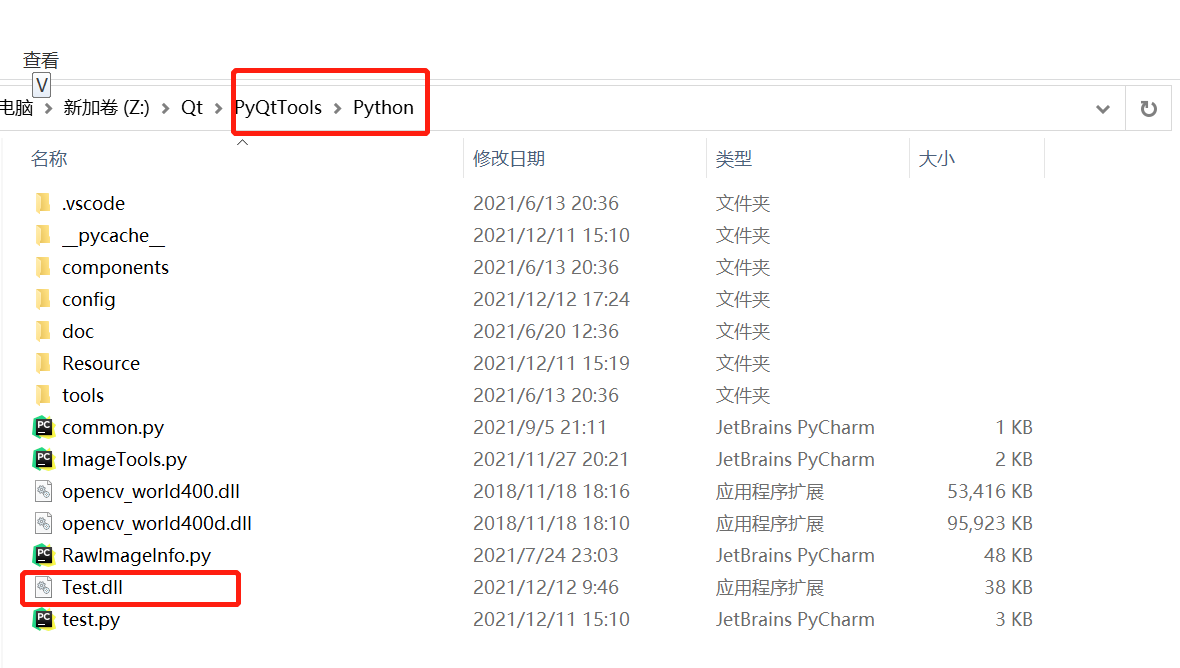
Task: Click the refresh icon on the address bar
Action: (1149, 107)
